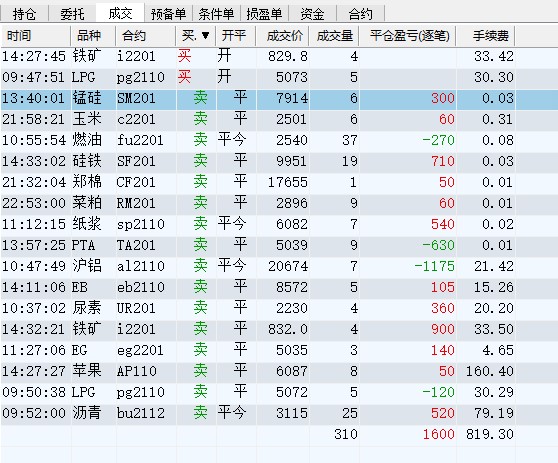Click the price 829.8 cell
The width and height of the screenshot is (558, 463).
pos(288,56)
